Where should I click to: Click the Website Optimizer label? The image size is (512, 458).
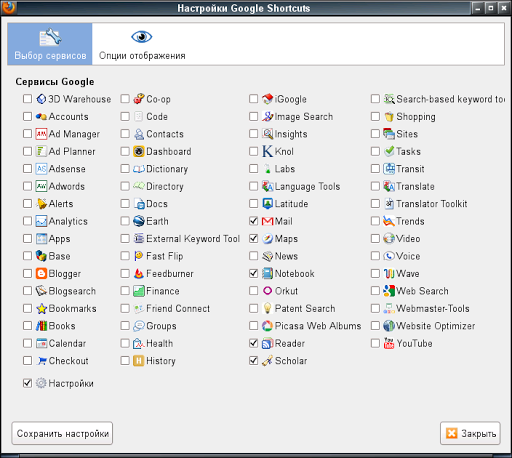pos(435,326)
